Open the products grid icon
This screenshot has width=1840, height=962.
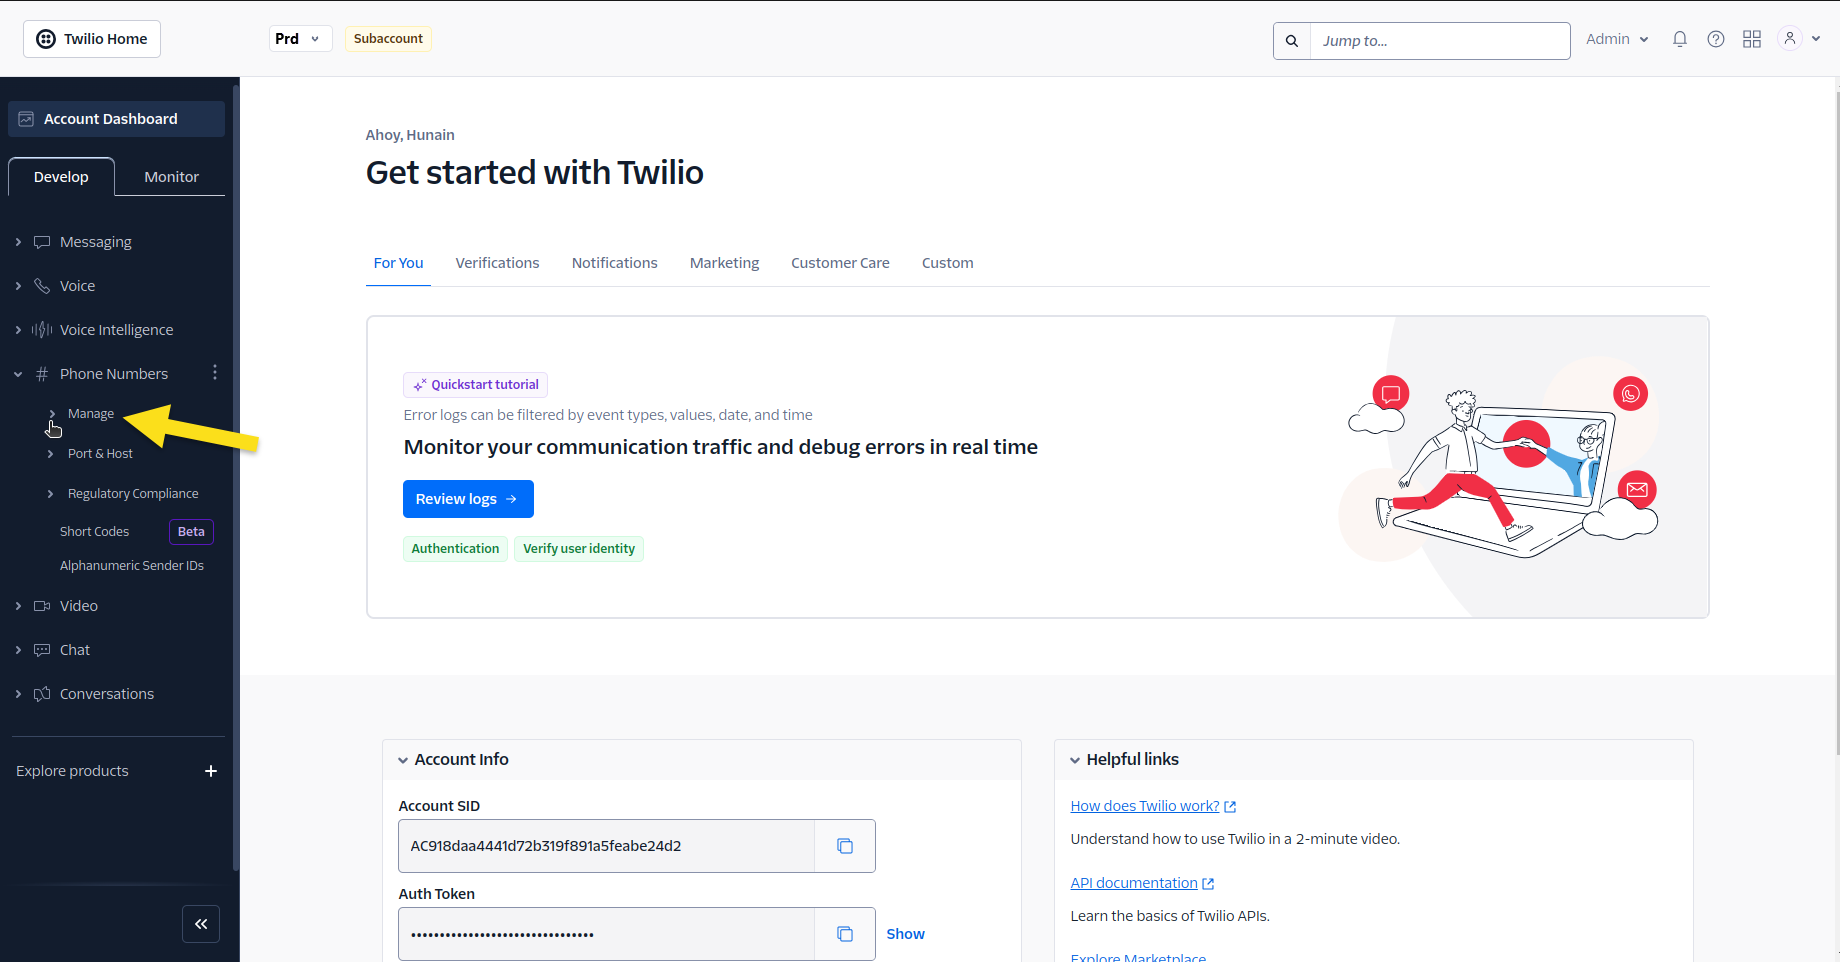[x=1752, y=39]
